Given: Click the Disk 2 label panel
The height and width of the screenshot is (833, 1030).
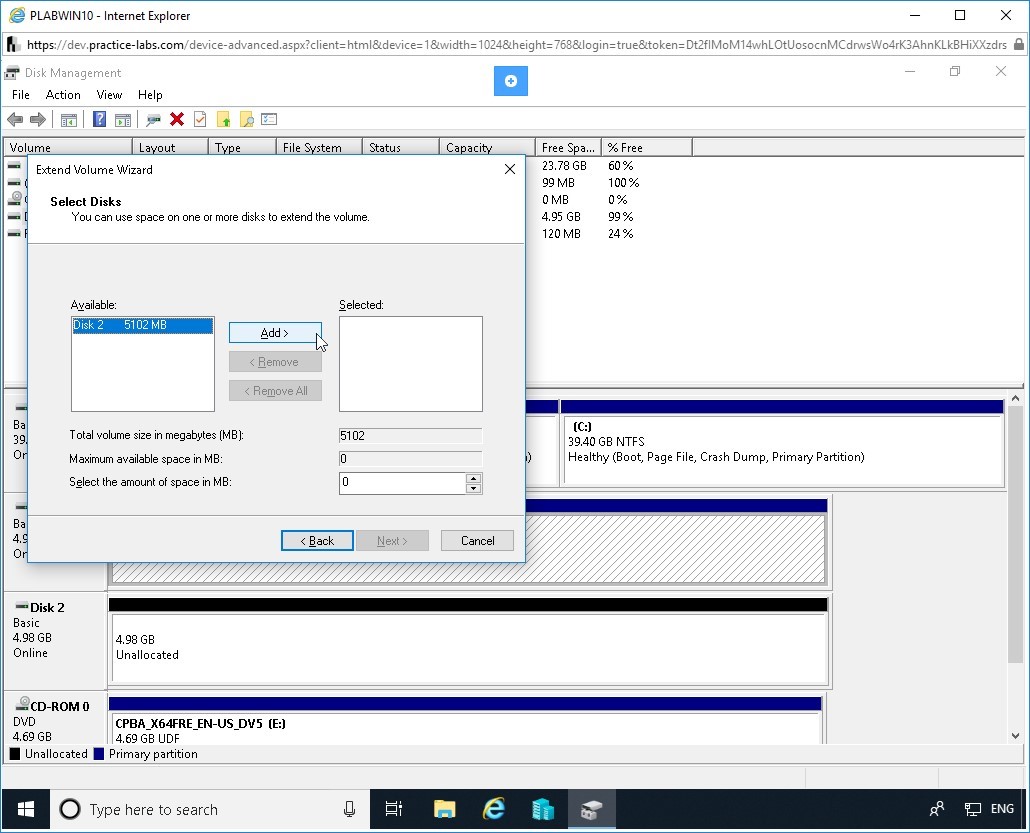Looking at the screenshot, I should point(55,640).
